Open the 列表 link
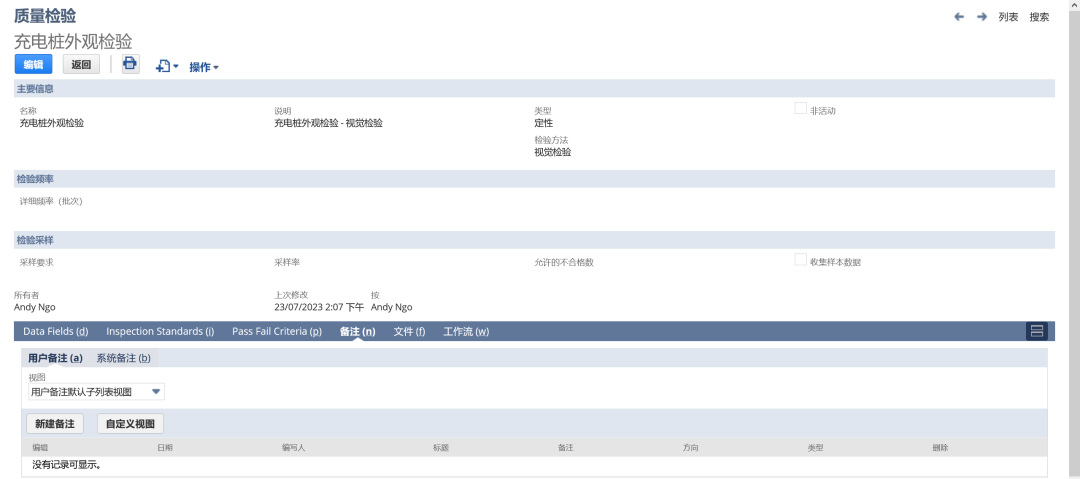This screenshot has height=479, width=1080. pyautogui.click(x=1008, y=17)
